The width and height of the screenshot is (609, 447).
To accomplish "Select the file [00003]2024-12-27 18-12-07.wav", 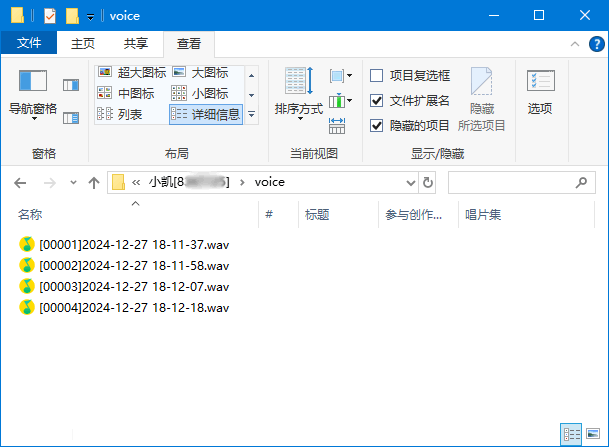I will point(133,286).
